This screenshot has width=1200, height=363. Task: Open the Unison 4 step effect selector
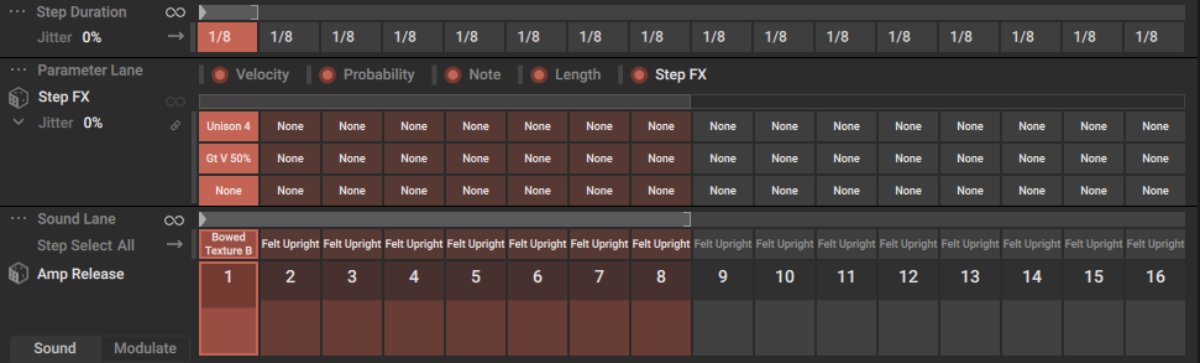point(228,127)
